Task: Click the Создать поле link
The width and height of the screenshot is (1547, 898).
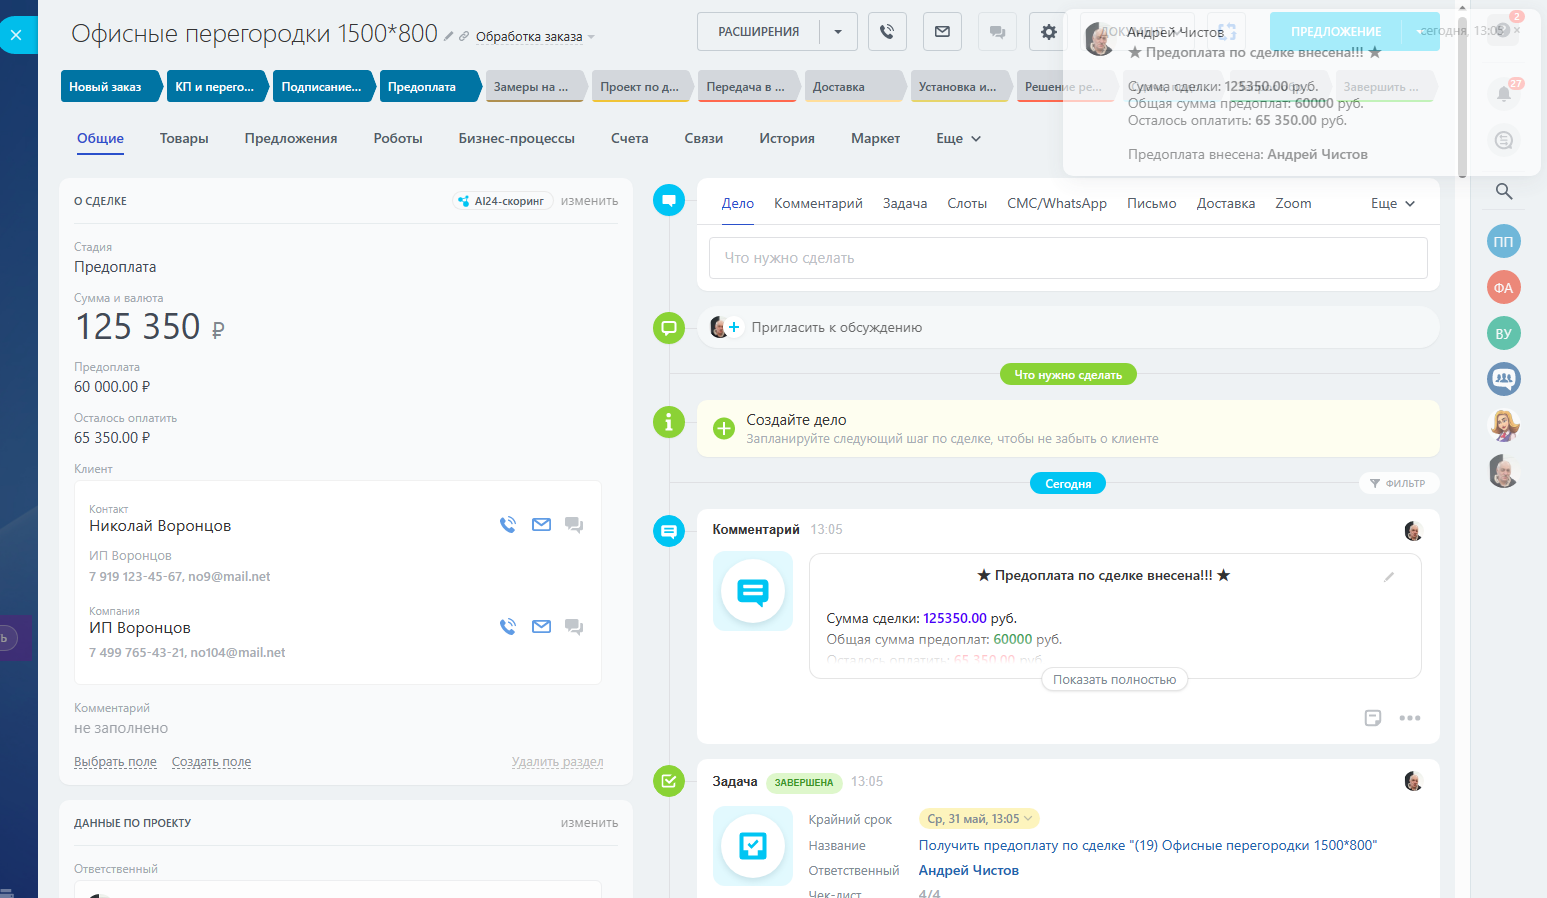Action: tap(211, 762)
